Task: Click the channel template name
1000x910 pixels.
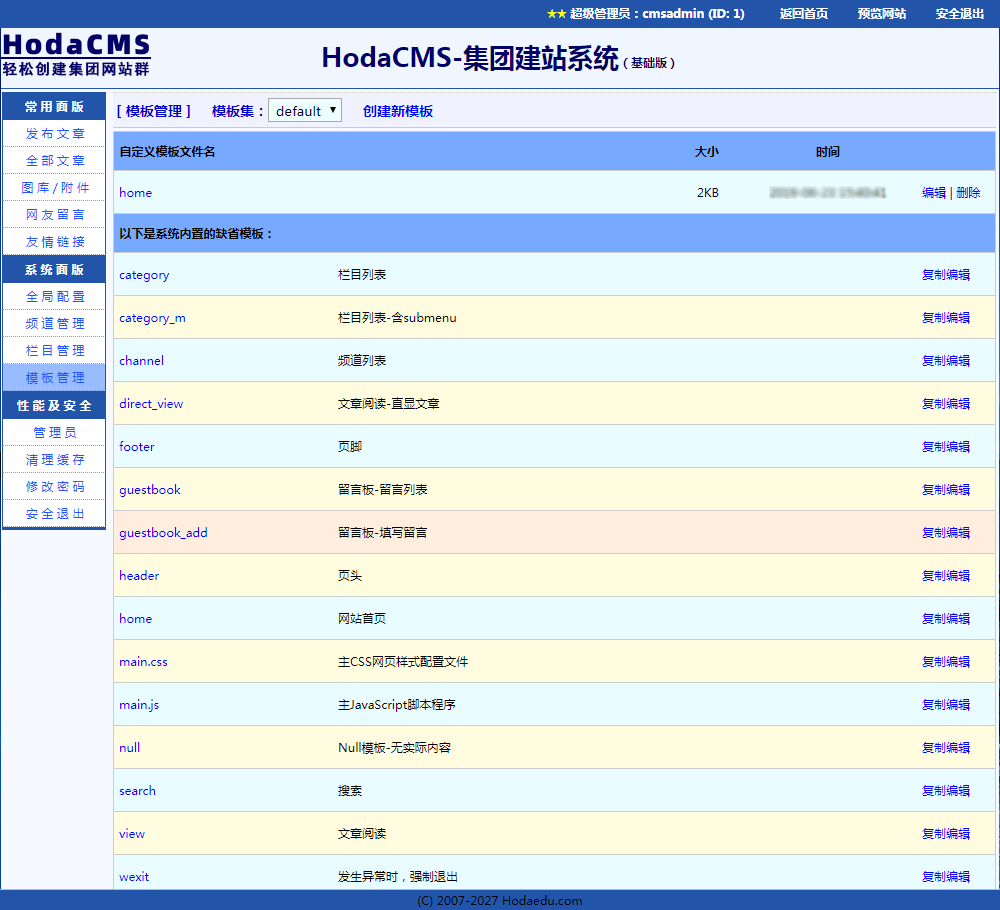Action: tap(142, 360)
